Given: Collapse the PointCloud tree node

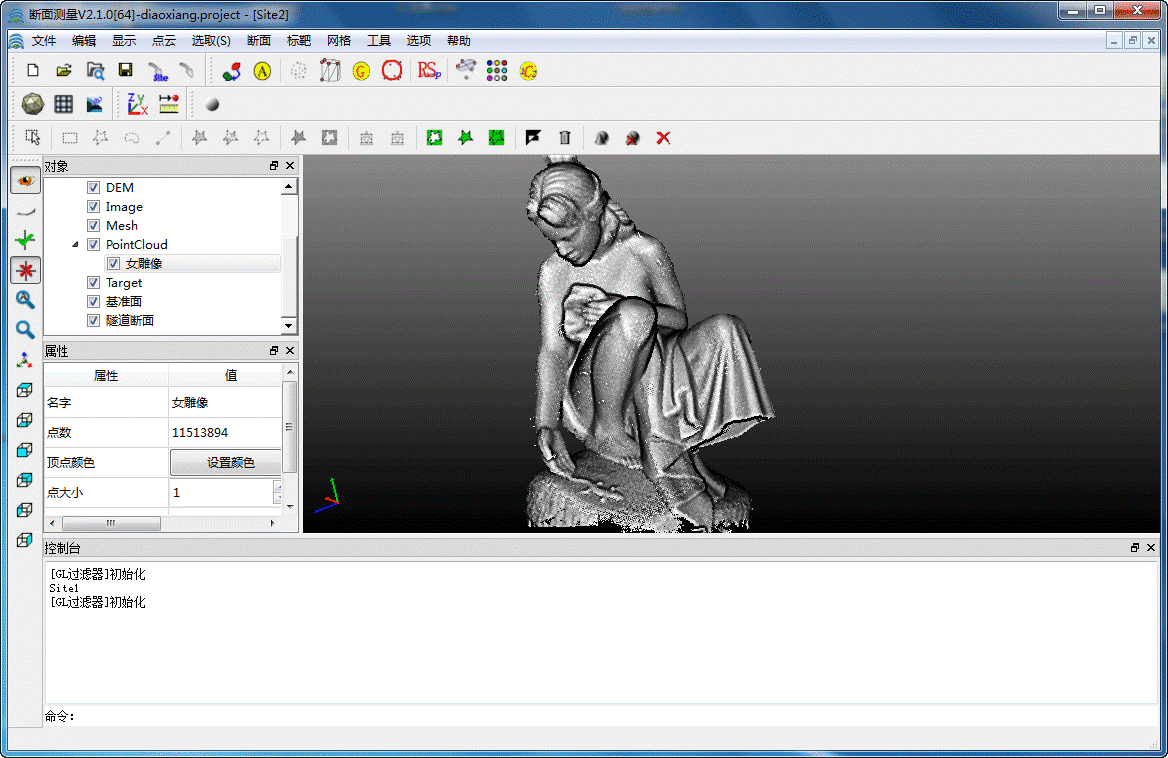Looking at the screenshot, I should 76,245.
